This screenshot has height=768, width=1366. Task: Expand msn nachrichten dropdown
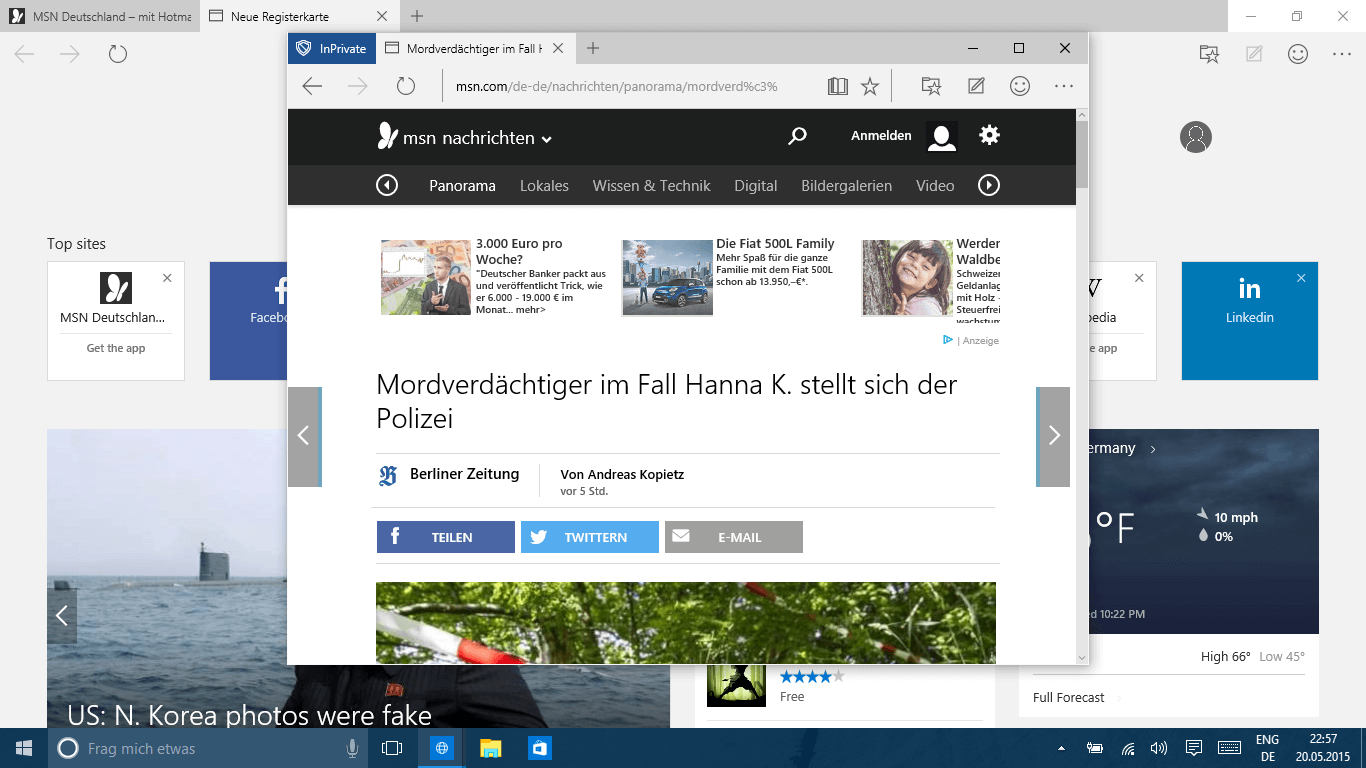click(547, 140)
